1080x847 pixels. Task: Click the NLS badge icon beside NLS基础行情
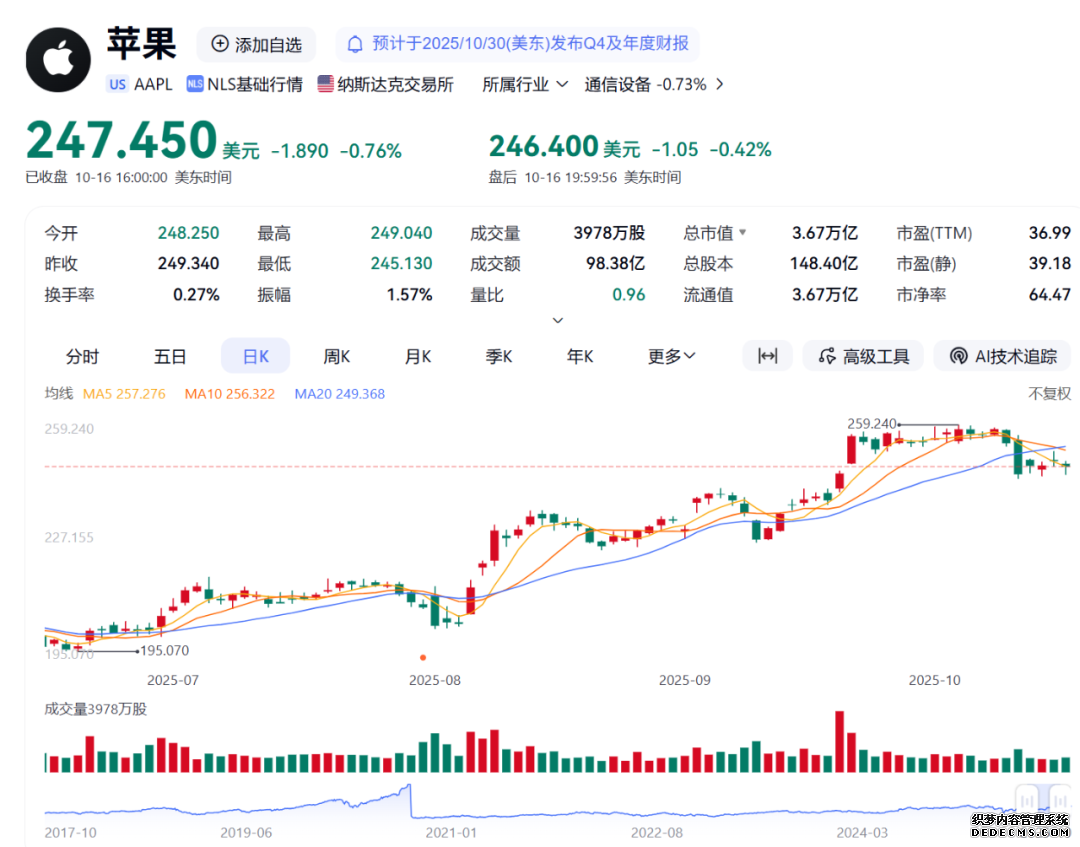194,84
